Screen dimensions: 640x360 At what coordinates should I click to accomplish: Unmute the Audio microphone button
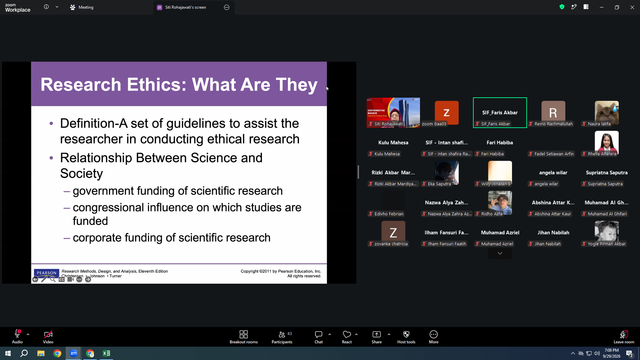coord(17,336)
